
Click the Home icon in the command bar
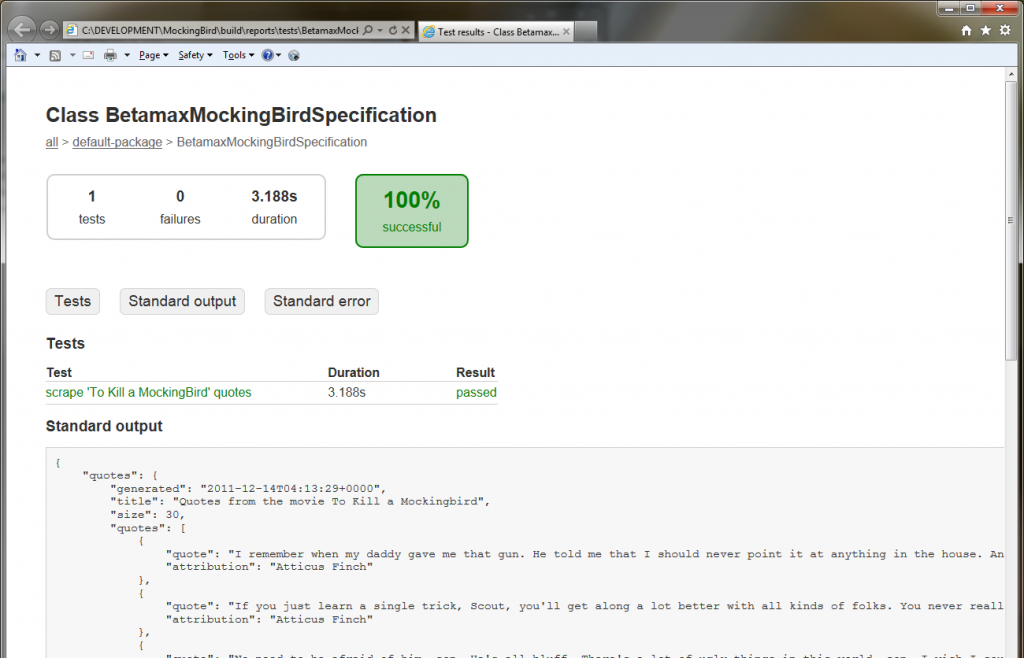point(20,55)
